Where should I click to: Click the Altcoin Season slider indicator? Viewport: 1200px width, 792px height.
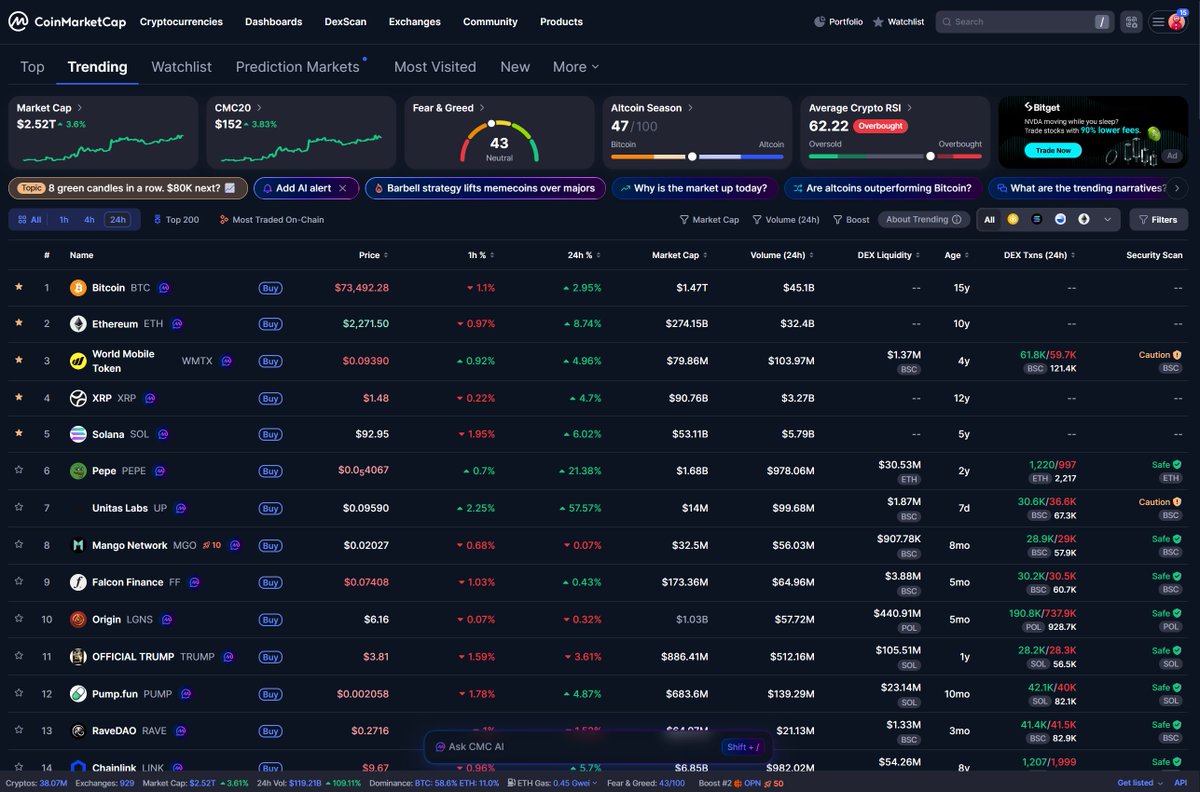pos(692,156)
